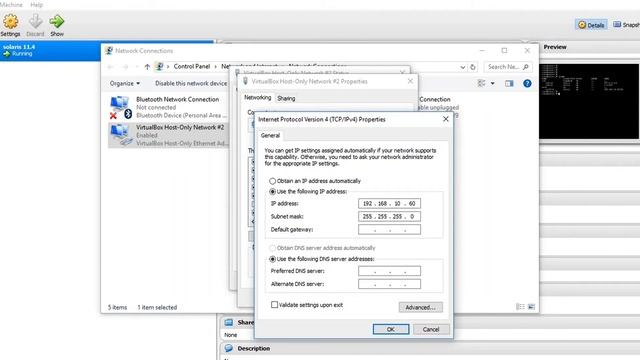Switch to the Networking tab
Image resolution: width=640 pixels, height=360 pixels.
click(x=257, y=98)
